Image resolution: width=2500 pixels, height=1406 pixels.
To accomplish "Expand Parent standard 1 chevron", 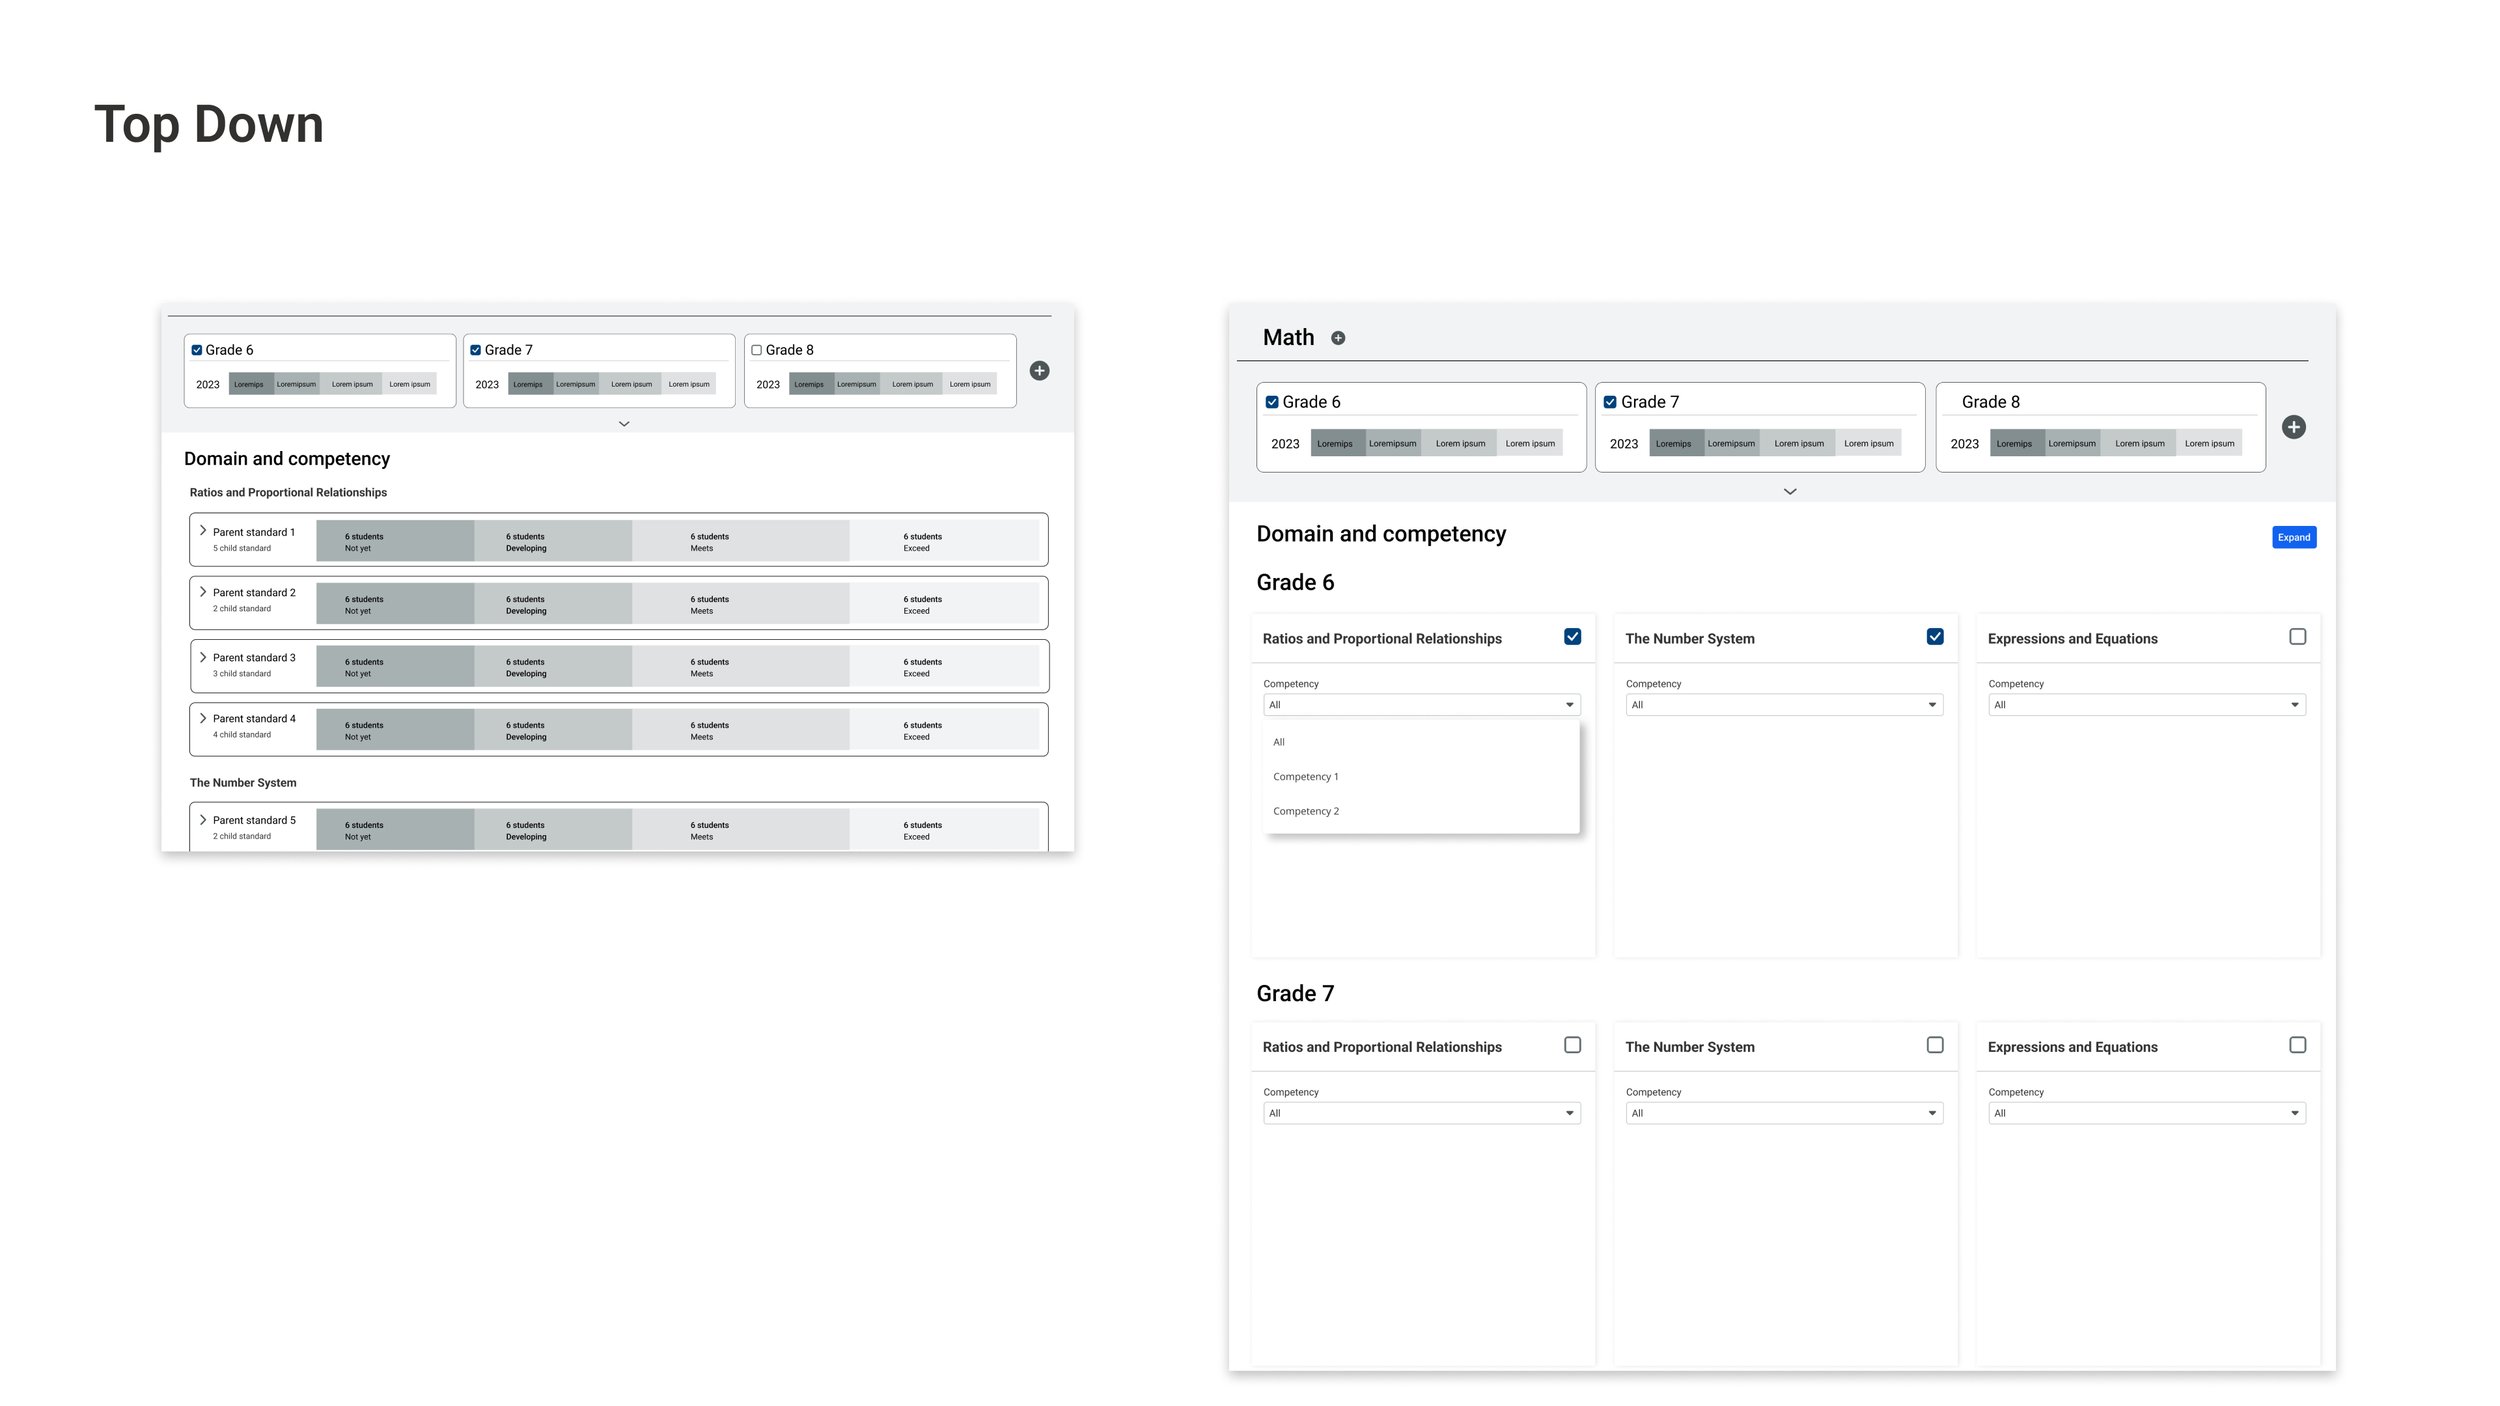I will point(203,531).
